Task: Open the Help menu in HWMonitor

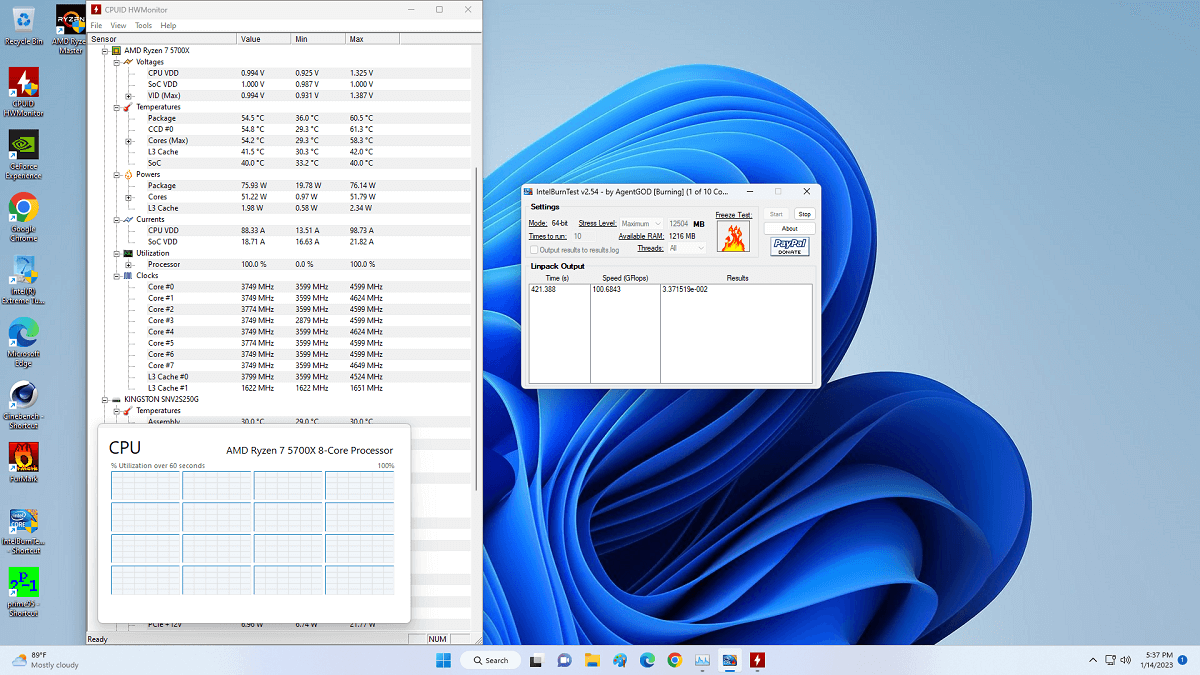Action: pyautogui.click(x=168, y=25)
